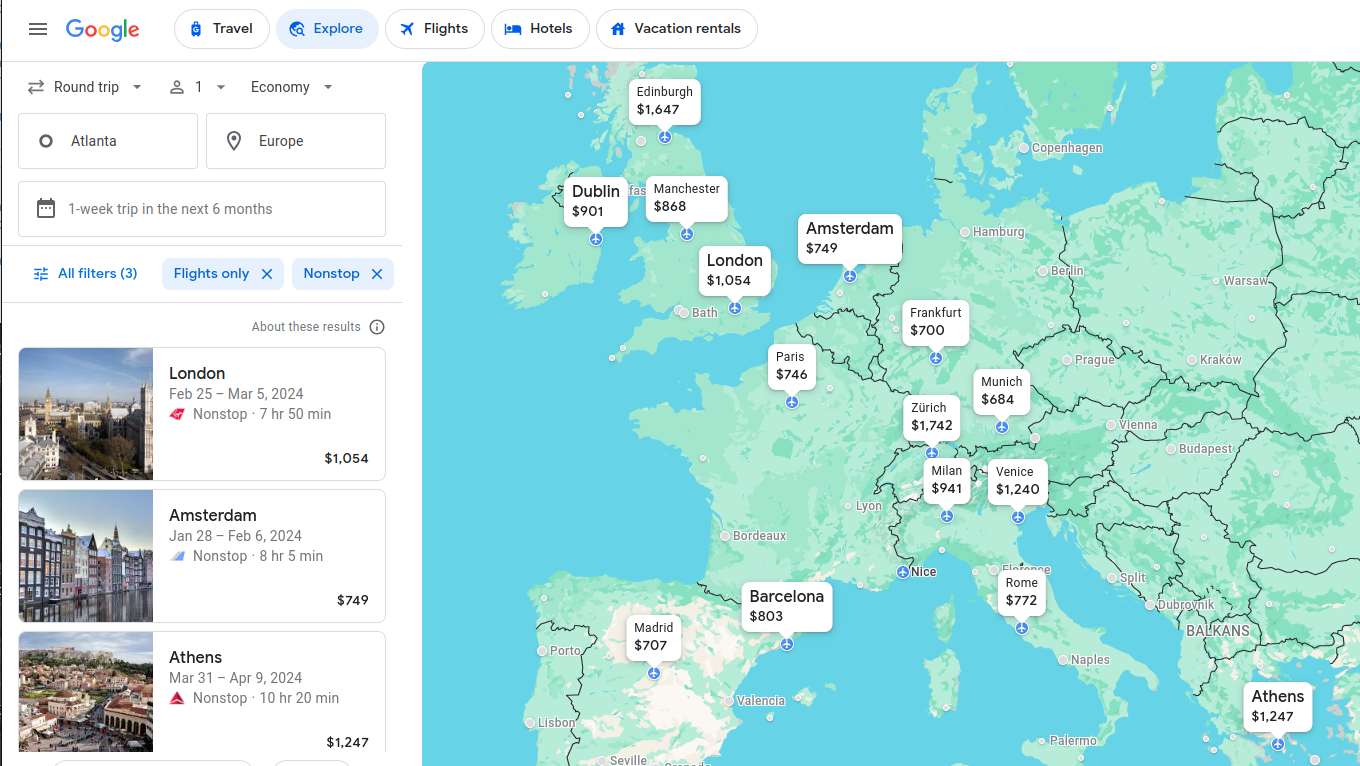Open the Vacation rentals tab
Viewport: 1360px width, 766px height.
(x=676, y=29)
